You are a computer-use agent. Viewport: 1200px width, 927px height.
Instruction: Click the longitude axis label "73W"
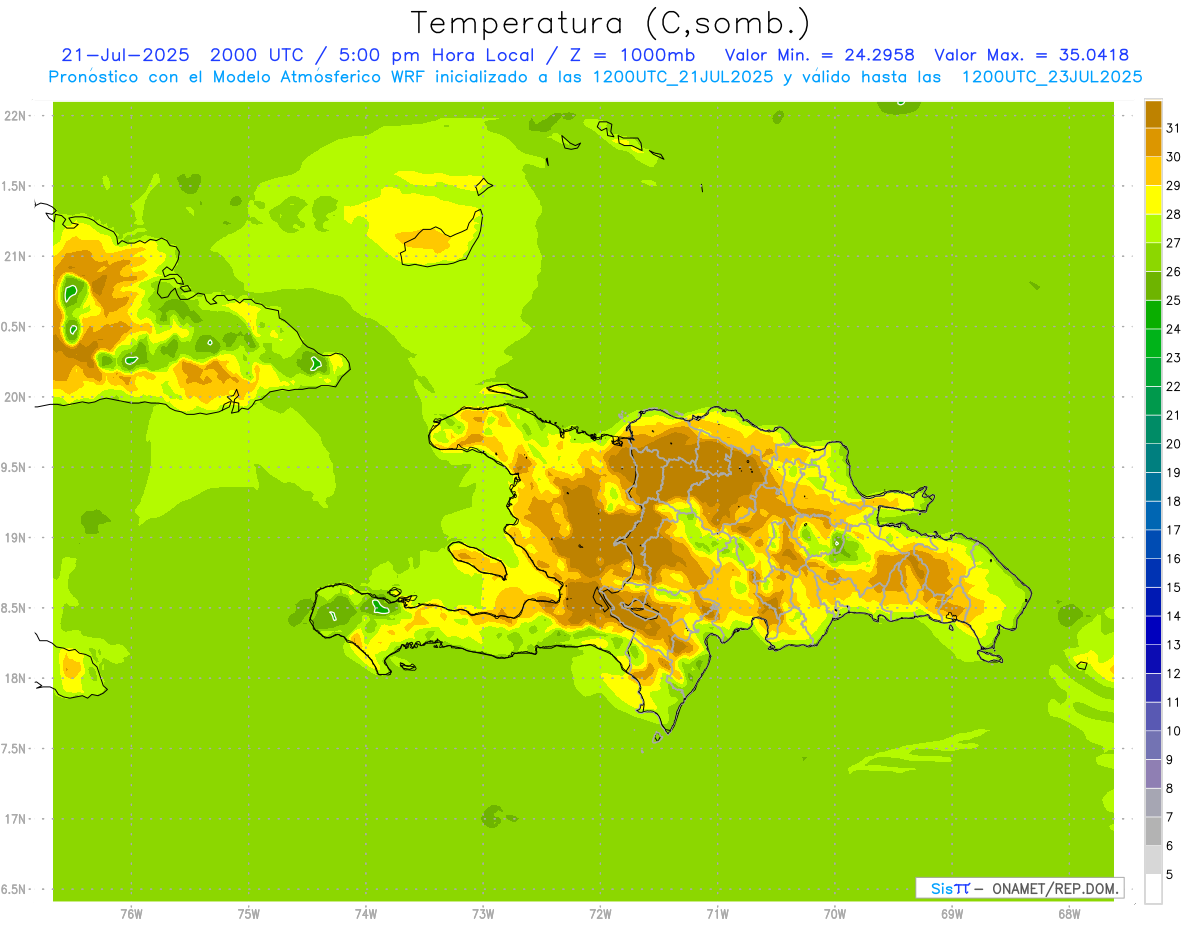point(483,913)
